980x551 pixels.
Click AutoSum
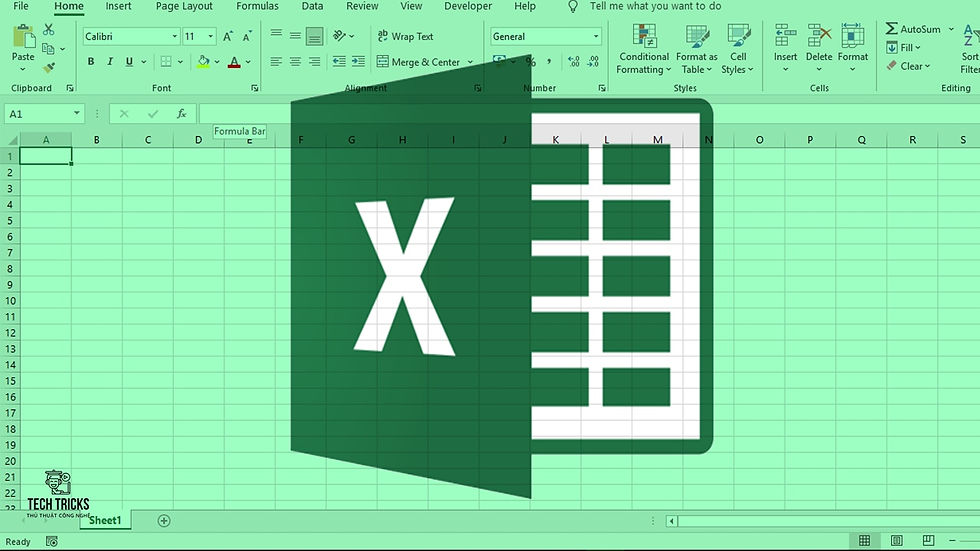tap(913, 29)
